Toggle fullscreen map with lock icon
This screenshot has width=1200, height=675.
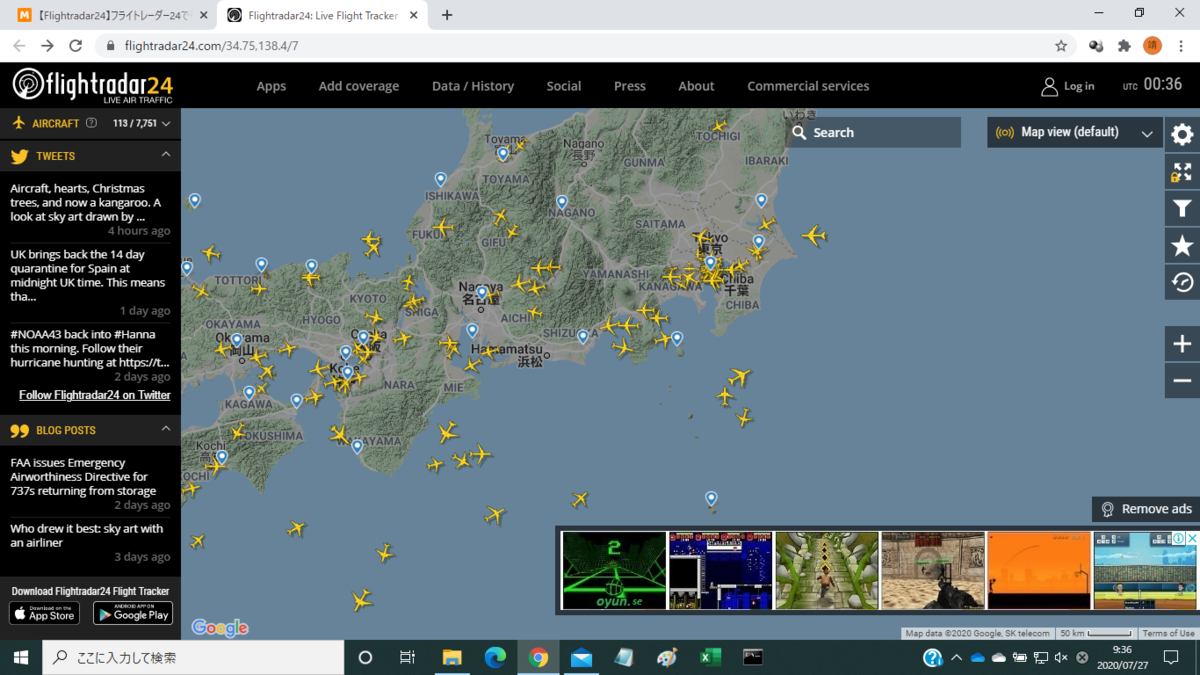click(x=1182, y=172)
